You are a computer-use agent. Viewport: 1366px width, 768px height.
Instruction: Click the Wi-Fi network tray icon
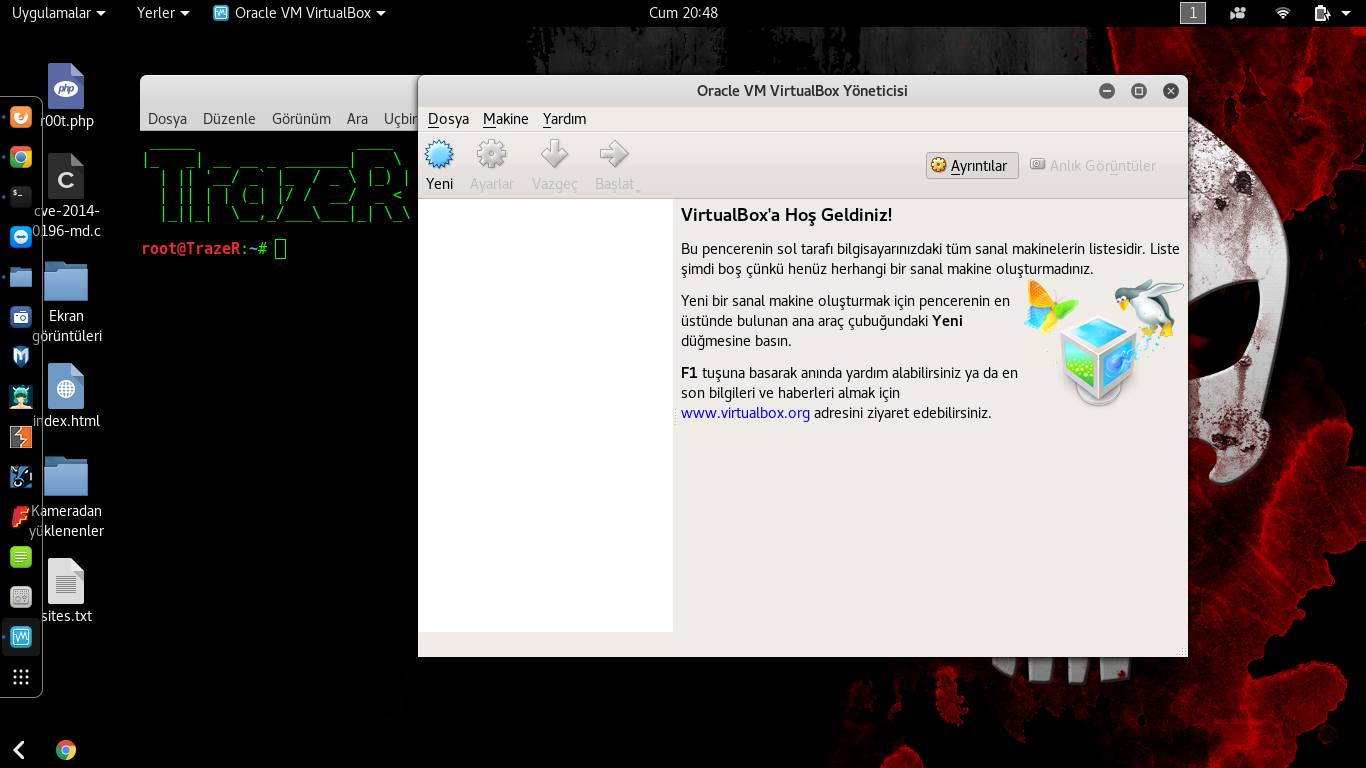(1283, 13)
